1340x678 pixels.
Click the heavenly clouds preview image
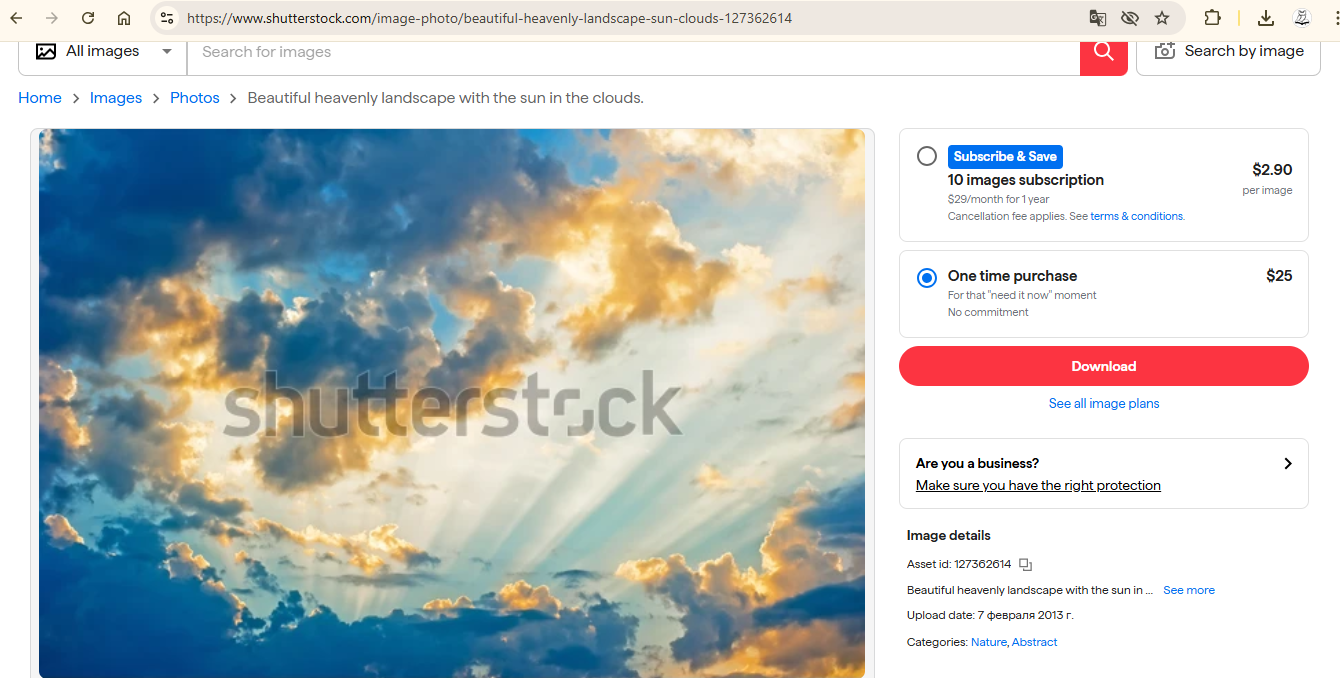click(452, 403)
